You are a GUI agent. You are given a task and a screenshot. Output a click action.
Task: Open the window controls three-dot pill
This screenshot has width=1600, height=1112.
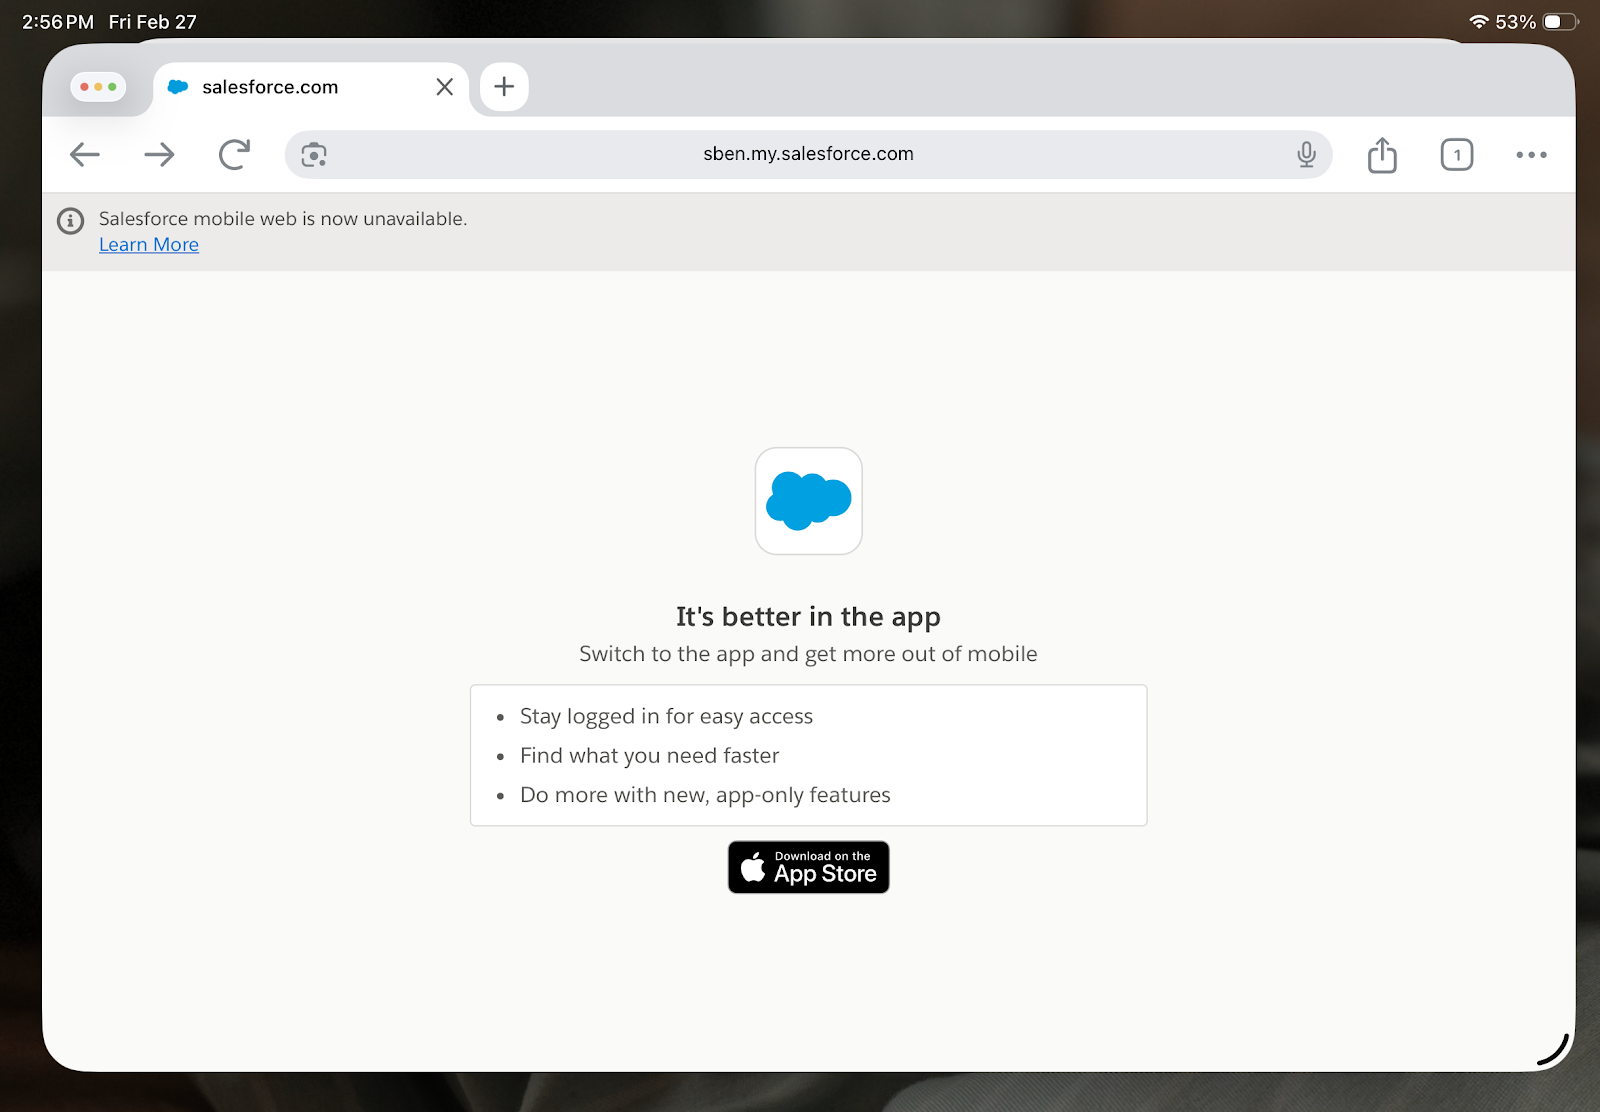tap(98, 88)
